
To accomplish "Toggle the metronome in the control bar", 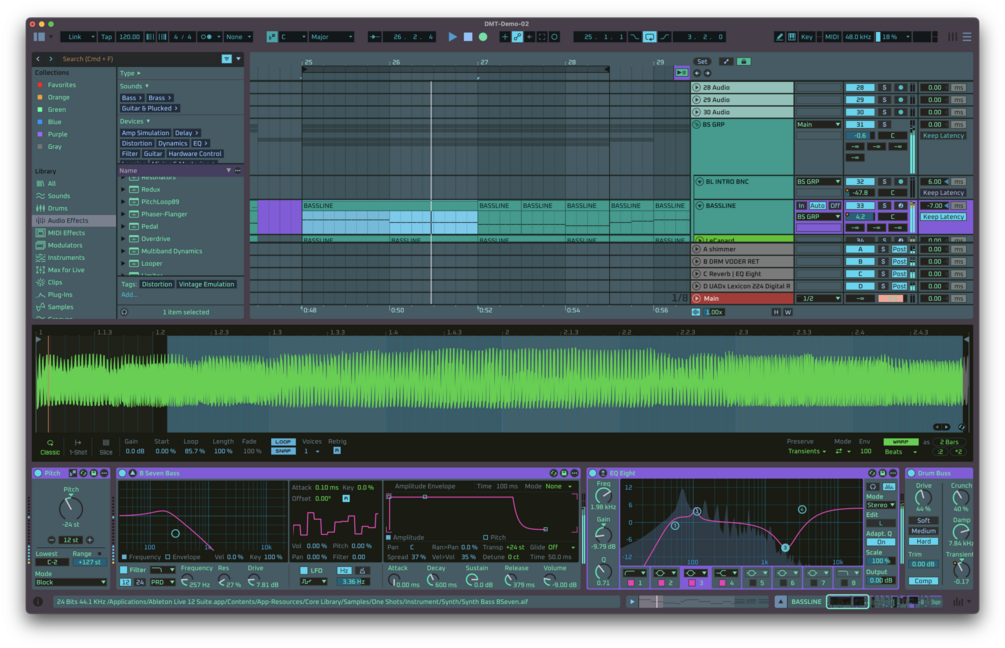I will pyautogui.click(x=207, y=37).
